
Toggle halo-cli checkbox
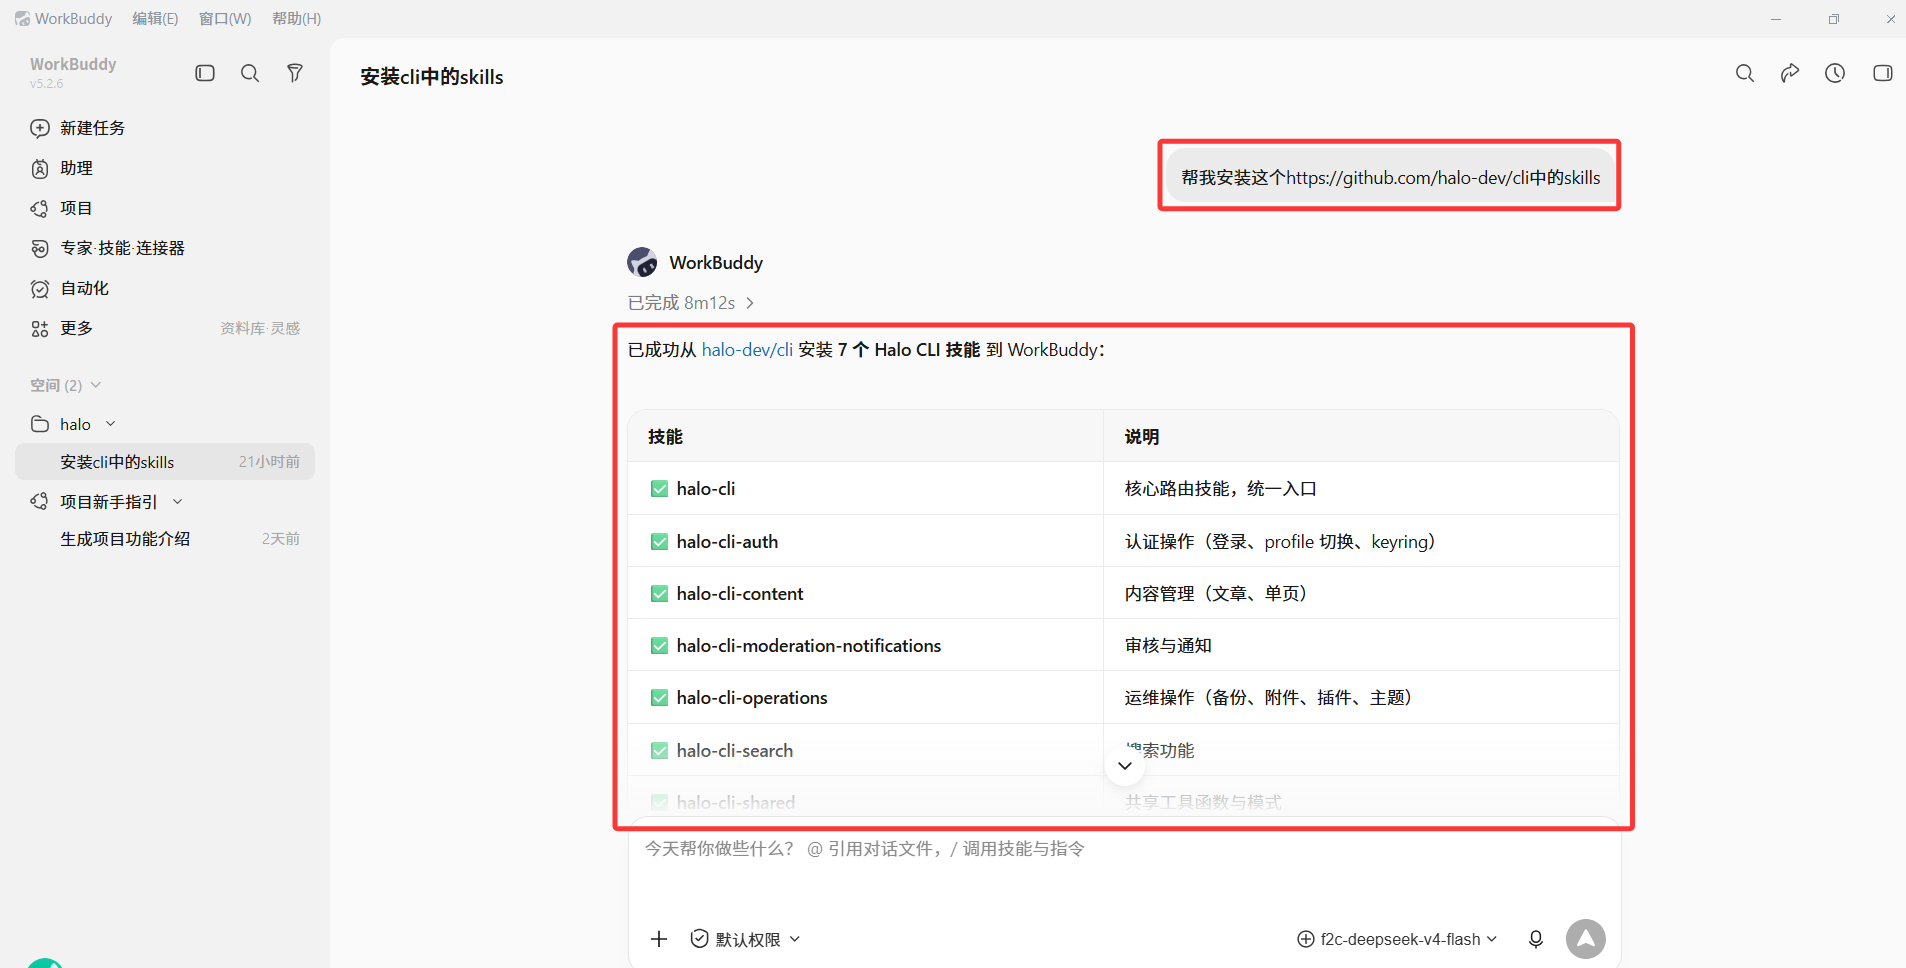click(x=659, y=489)
